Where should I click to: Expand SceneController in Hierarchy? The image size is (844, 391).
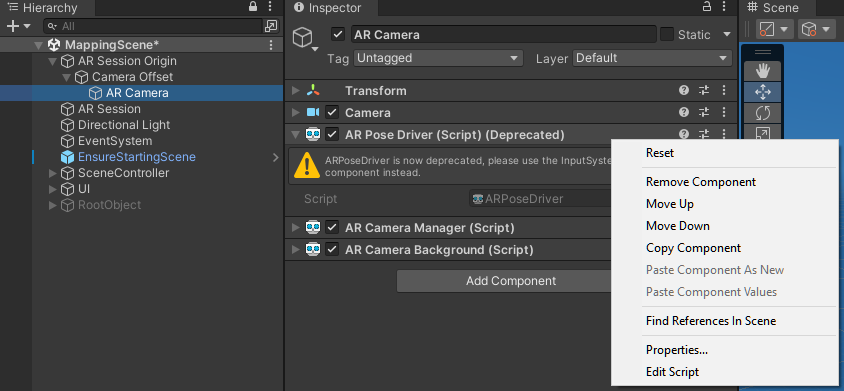52,173
